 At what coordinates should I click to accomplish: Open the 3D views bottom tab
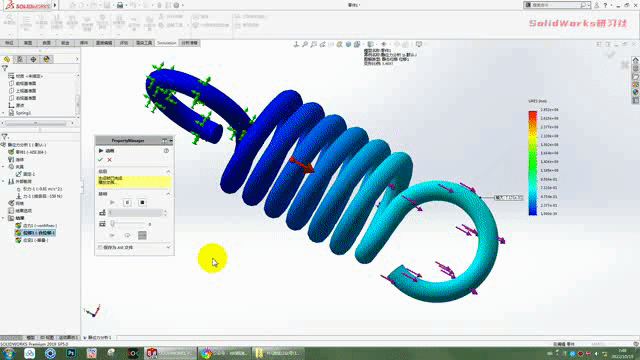click(47, 338)
